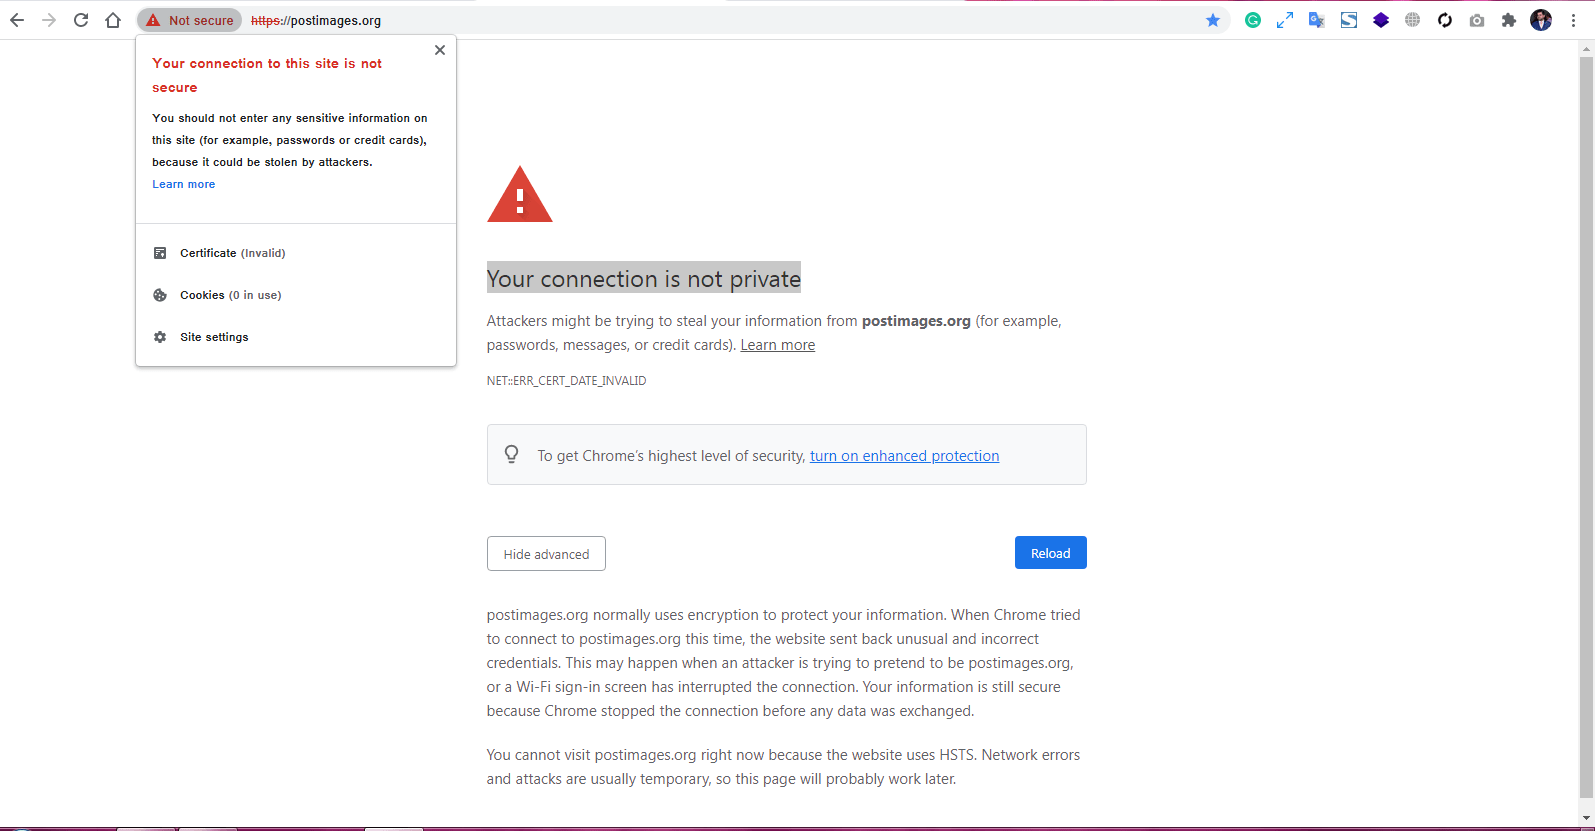Click 'Your connection to this site is not secure' title

267,75
